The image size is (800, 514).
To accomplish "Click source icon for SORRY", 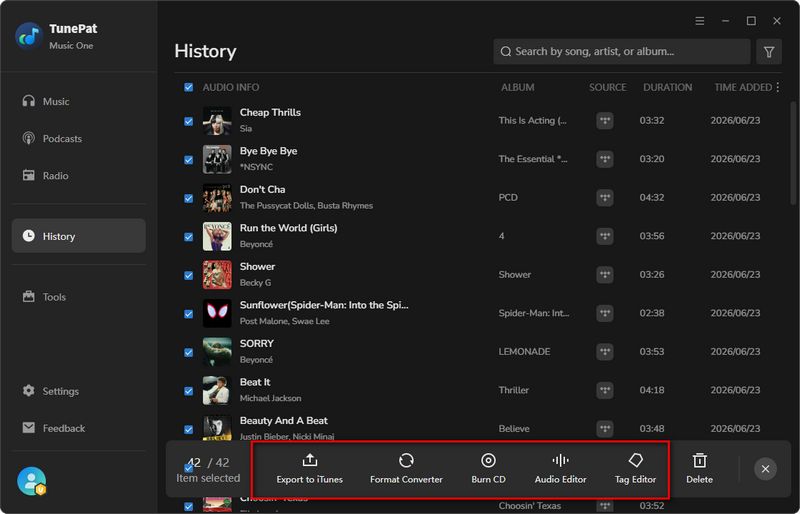I will [x=605, y=352].
